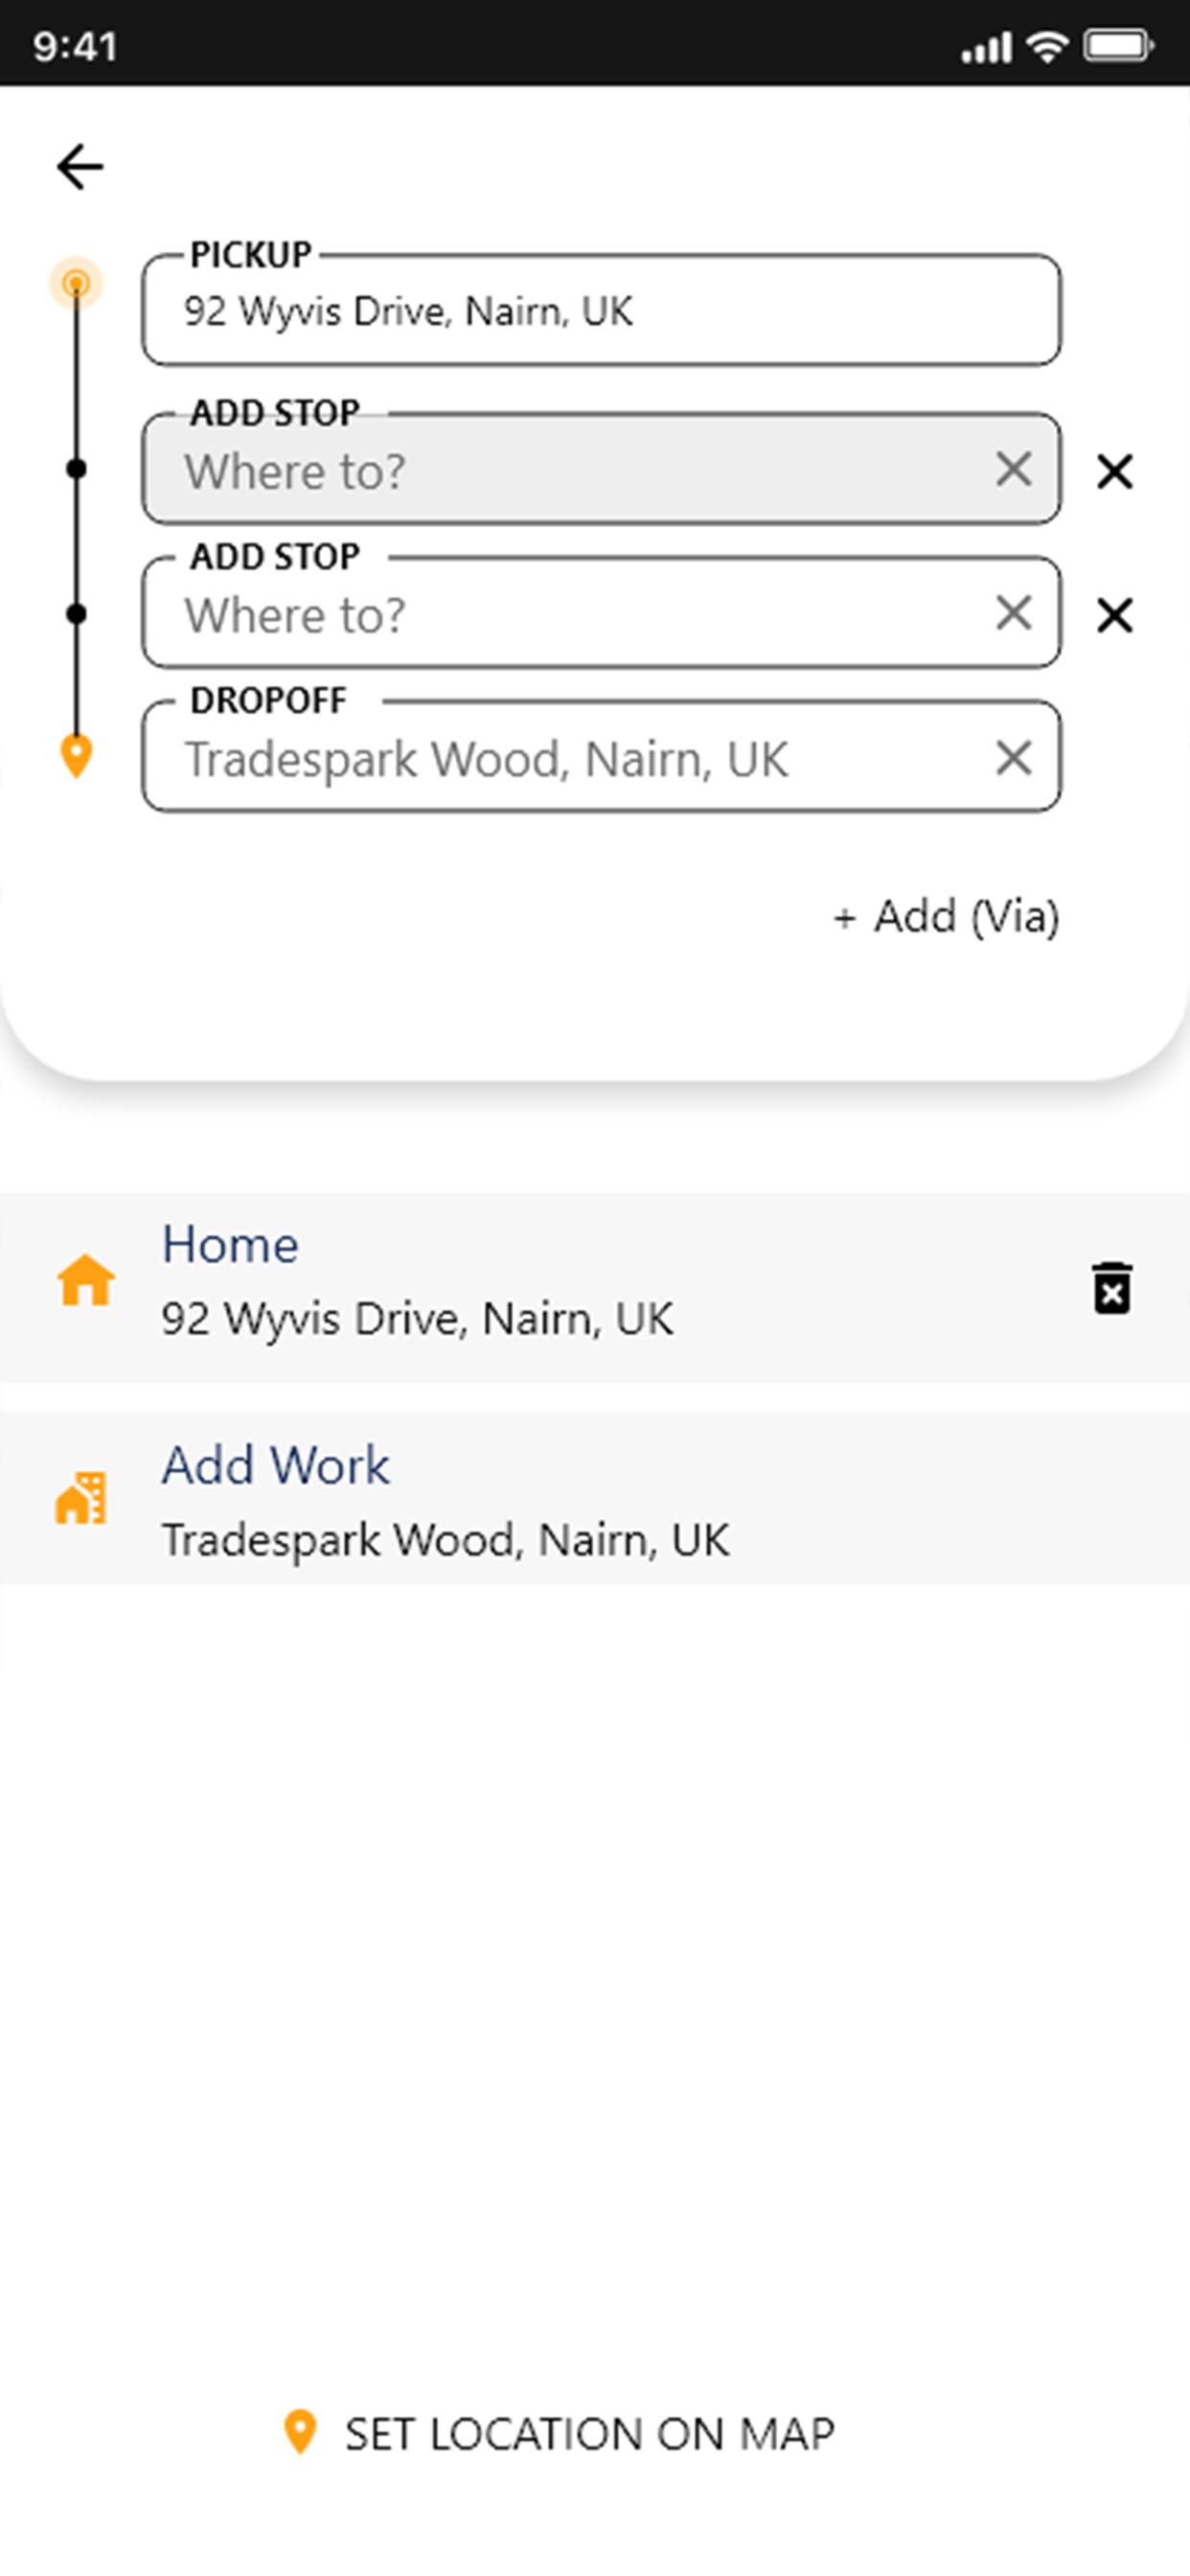The height and width of the screenshot is (2576, 1190).
Task: Clear the second Add Stop field text
Action: (x=1013, y=612)
